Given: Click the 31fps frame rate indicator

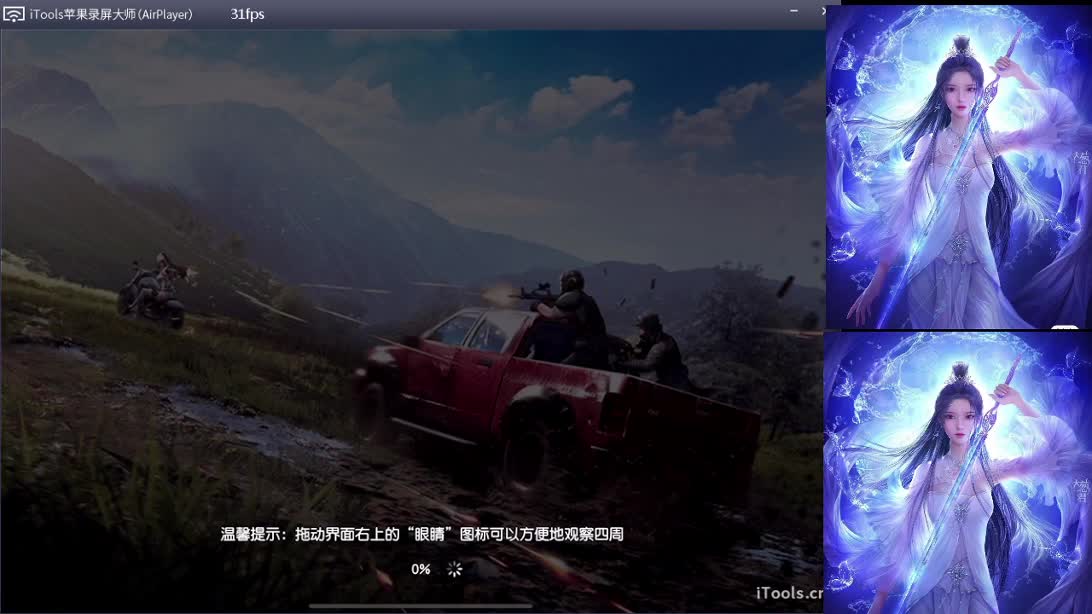Looking at the screenshot, I should pos(247,14).
